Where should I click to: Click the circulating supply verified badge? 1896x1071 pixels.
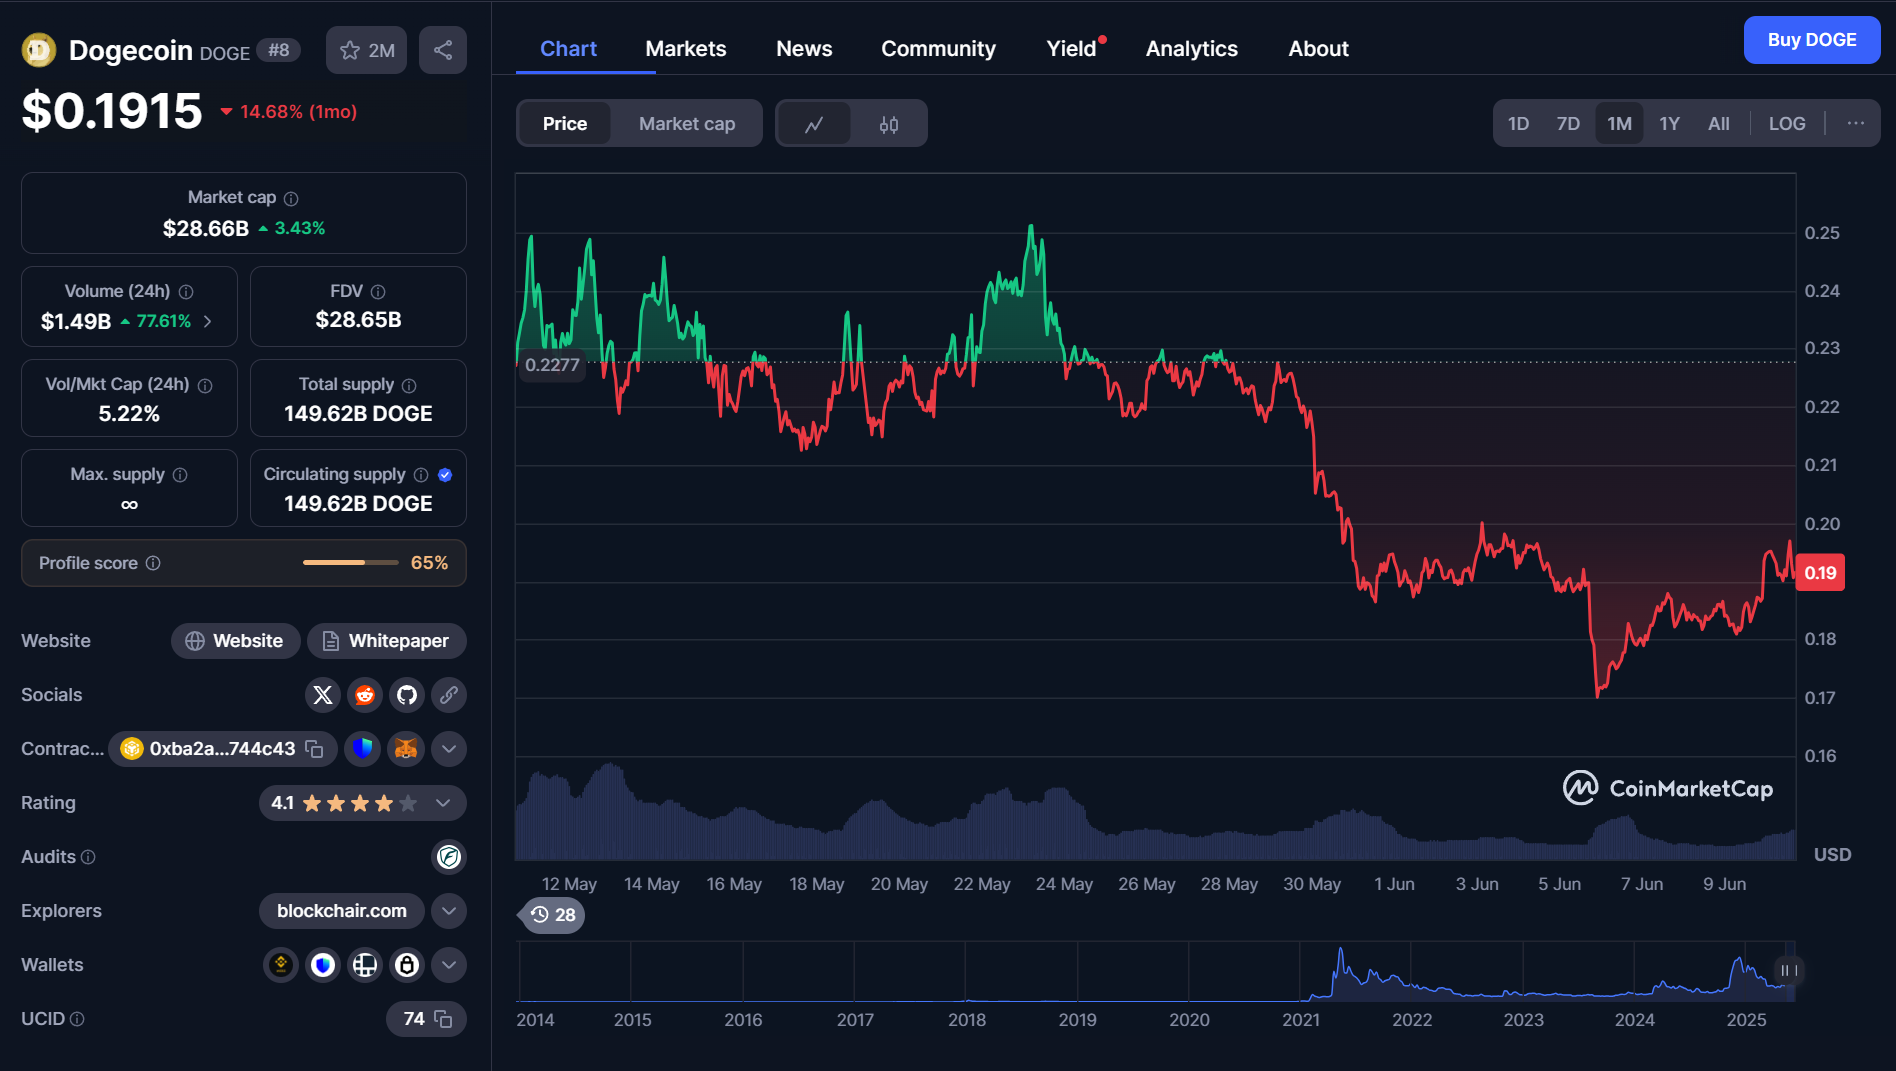[445, 475]
